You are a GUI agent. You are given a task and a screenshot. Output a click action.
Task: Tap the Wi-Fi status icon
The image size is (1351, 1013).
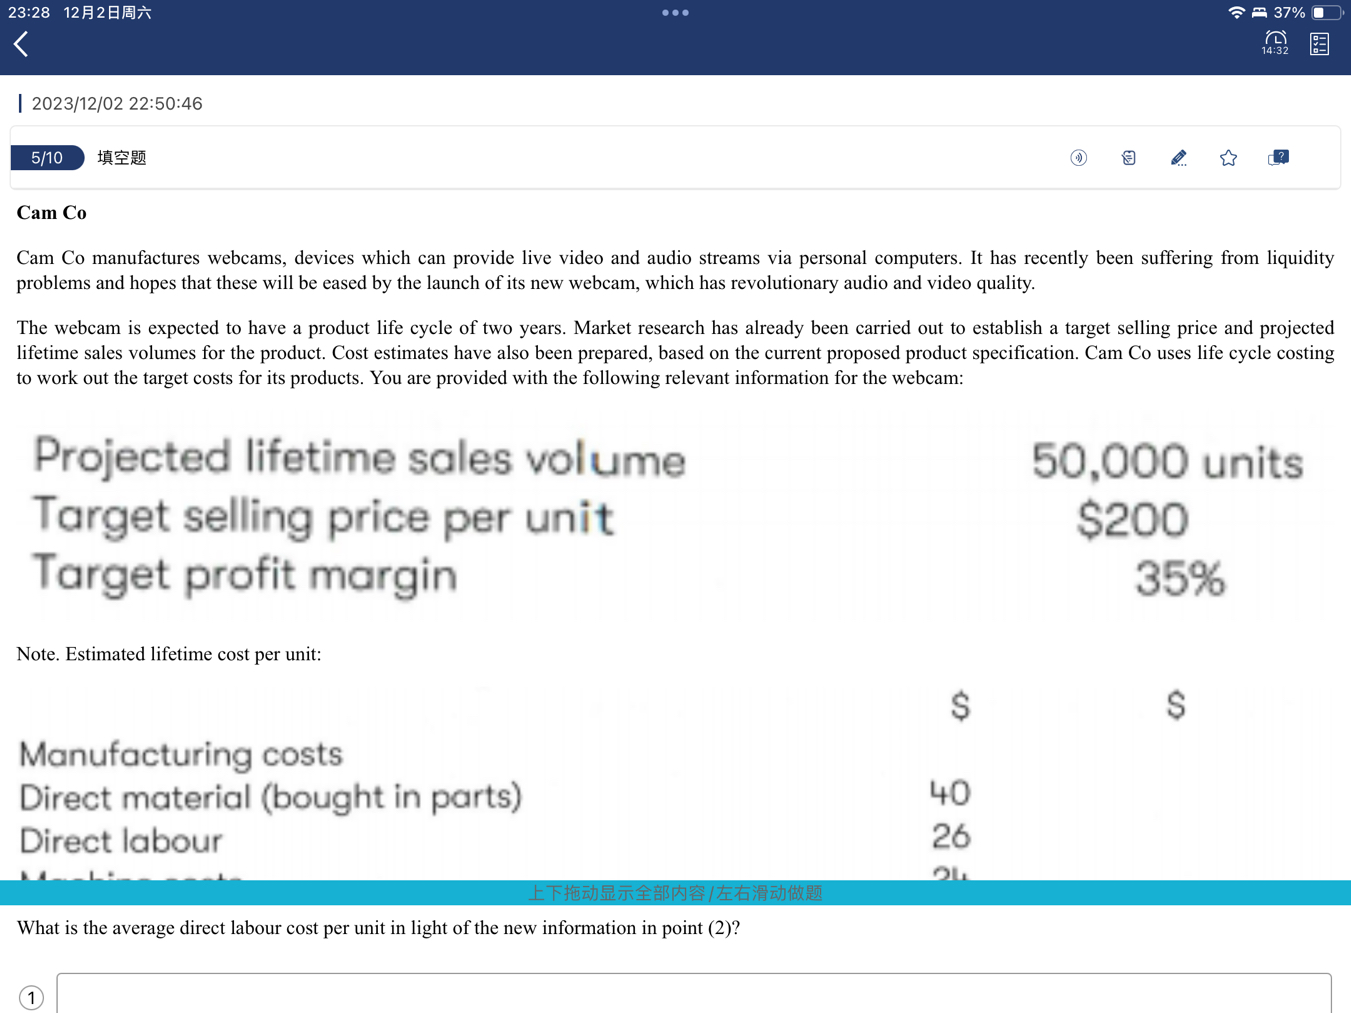[1236, 13]
